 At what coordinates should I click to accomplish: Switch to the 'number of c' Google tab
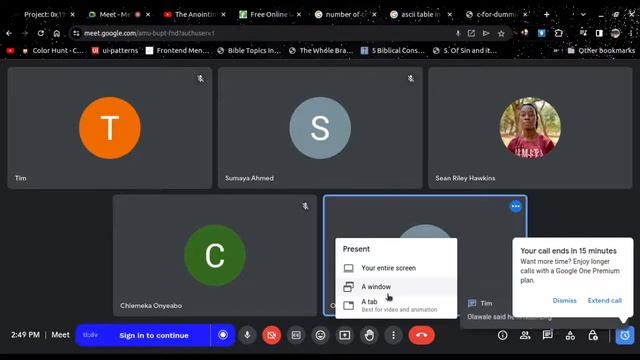[345, 14]
